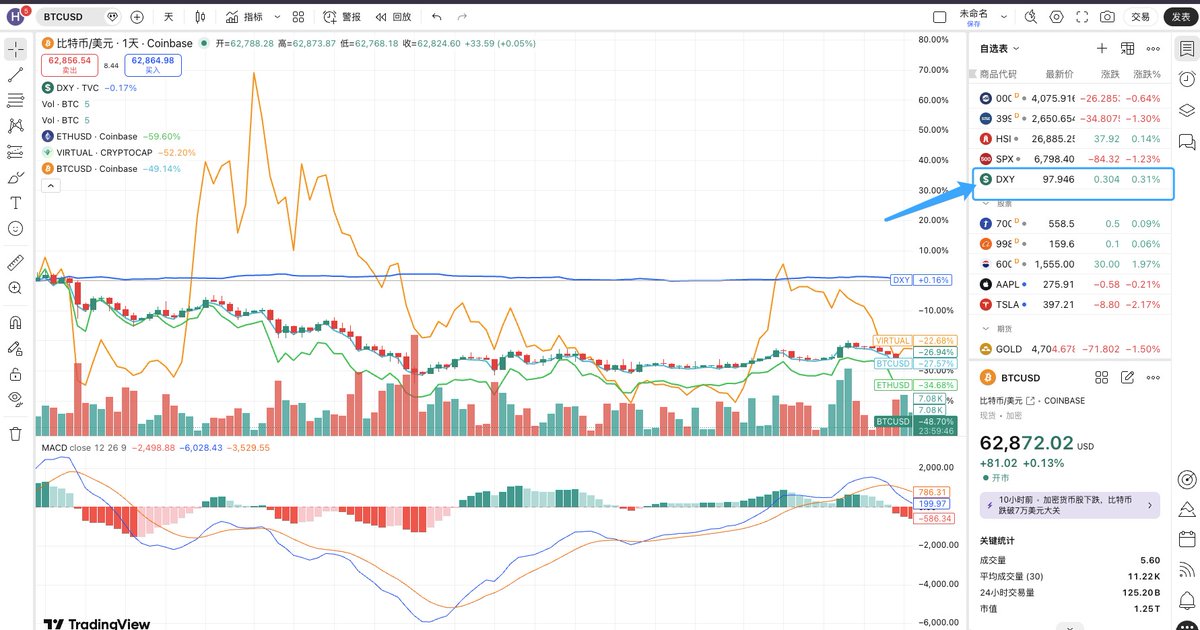Expand the 自选表 watchlist dropdown
1200x630 pixels.
(1000, 48)
